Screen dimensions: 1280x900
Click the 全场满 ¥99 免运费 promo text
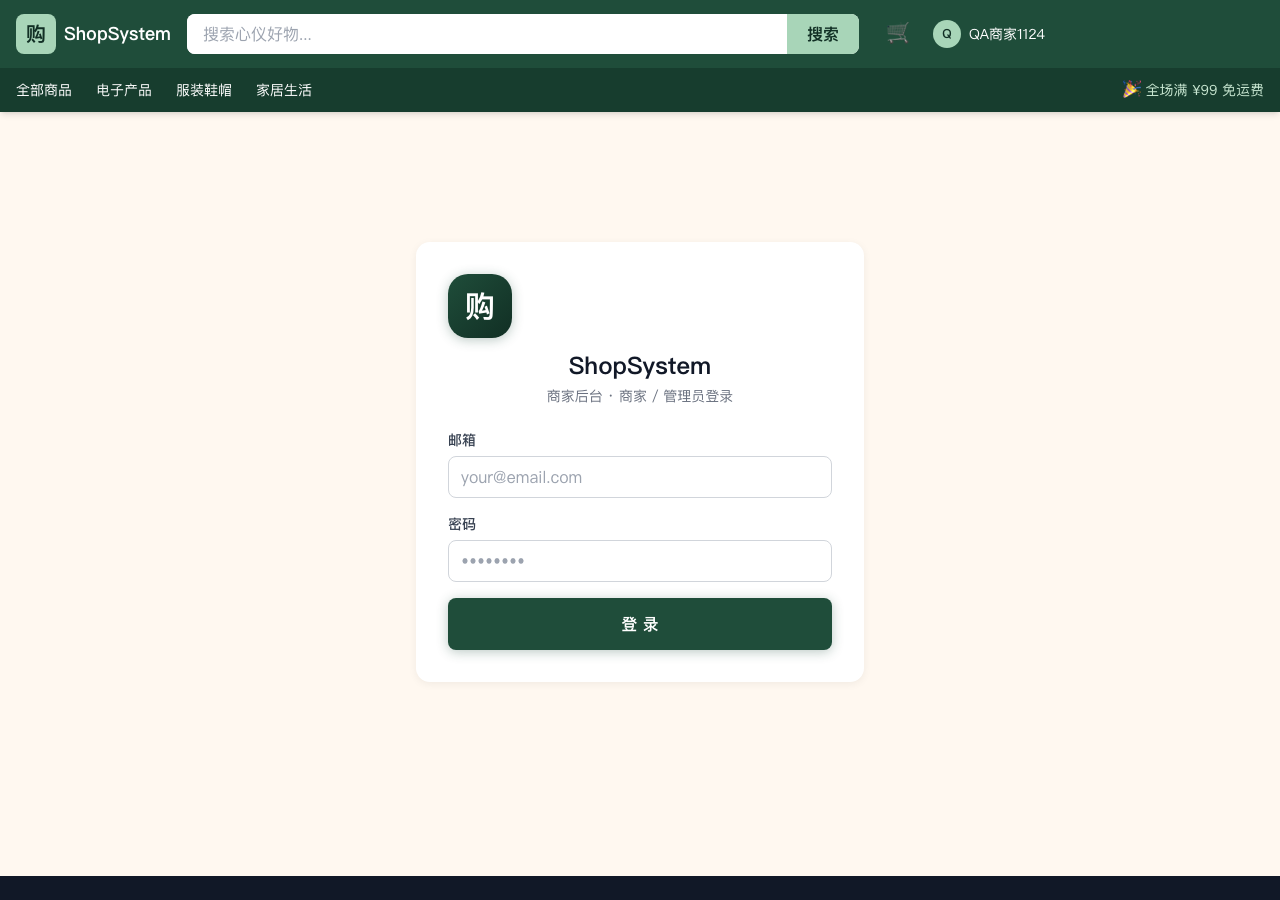click(1193, 90)
